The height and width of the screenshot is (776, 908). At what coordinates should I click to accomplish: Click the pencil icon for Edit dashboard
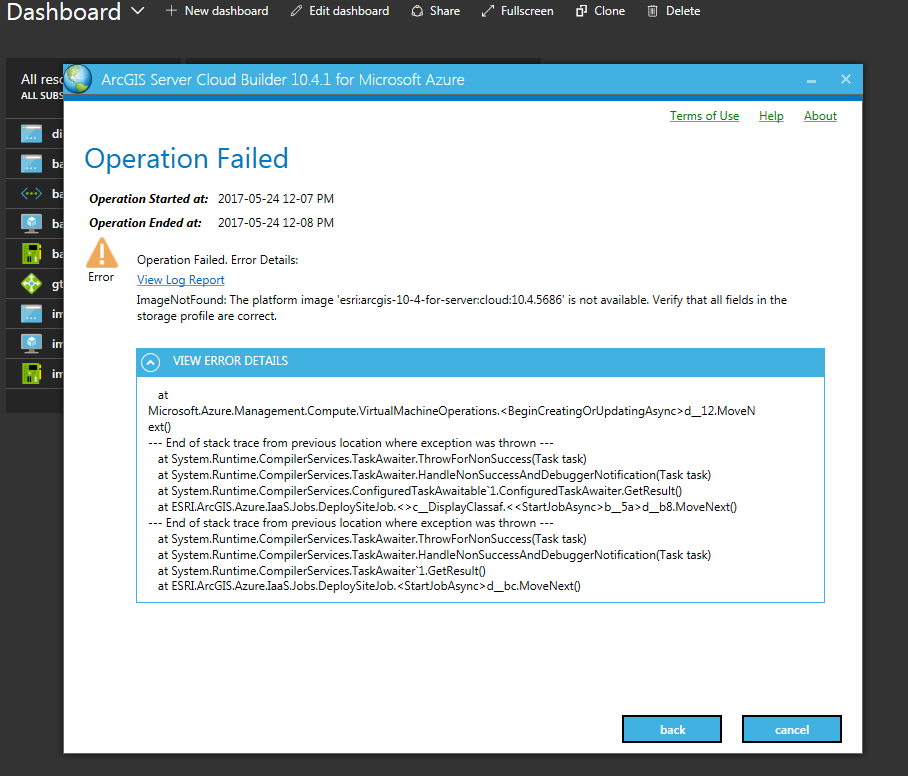(x=296, y=11)
